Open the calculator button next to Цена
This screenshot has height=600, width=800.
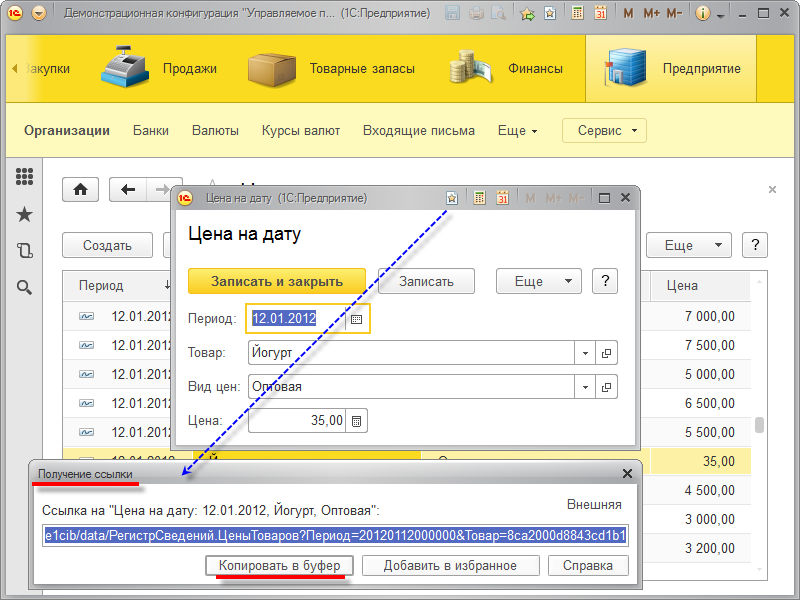click(357, 421)
